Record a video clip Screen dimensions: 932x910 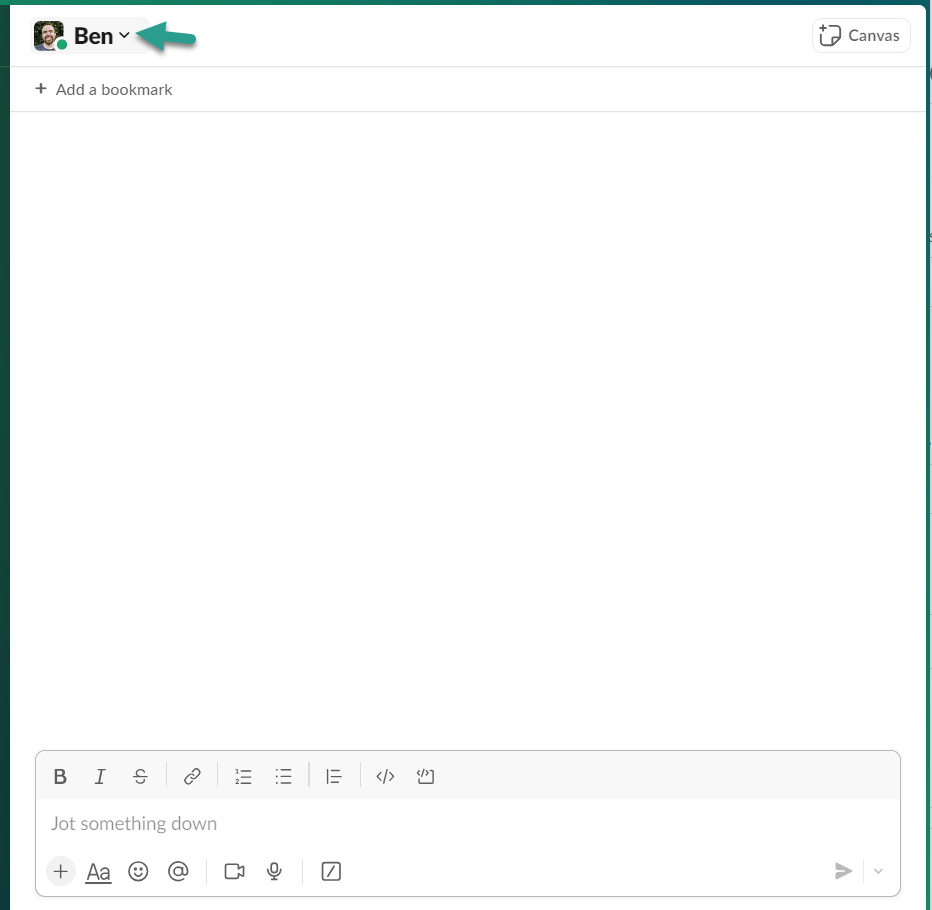tap(234, 871)
